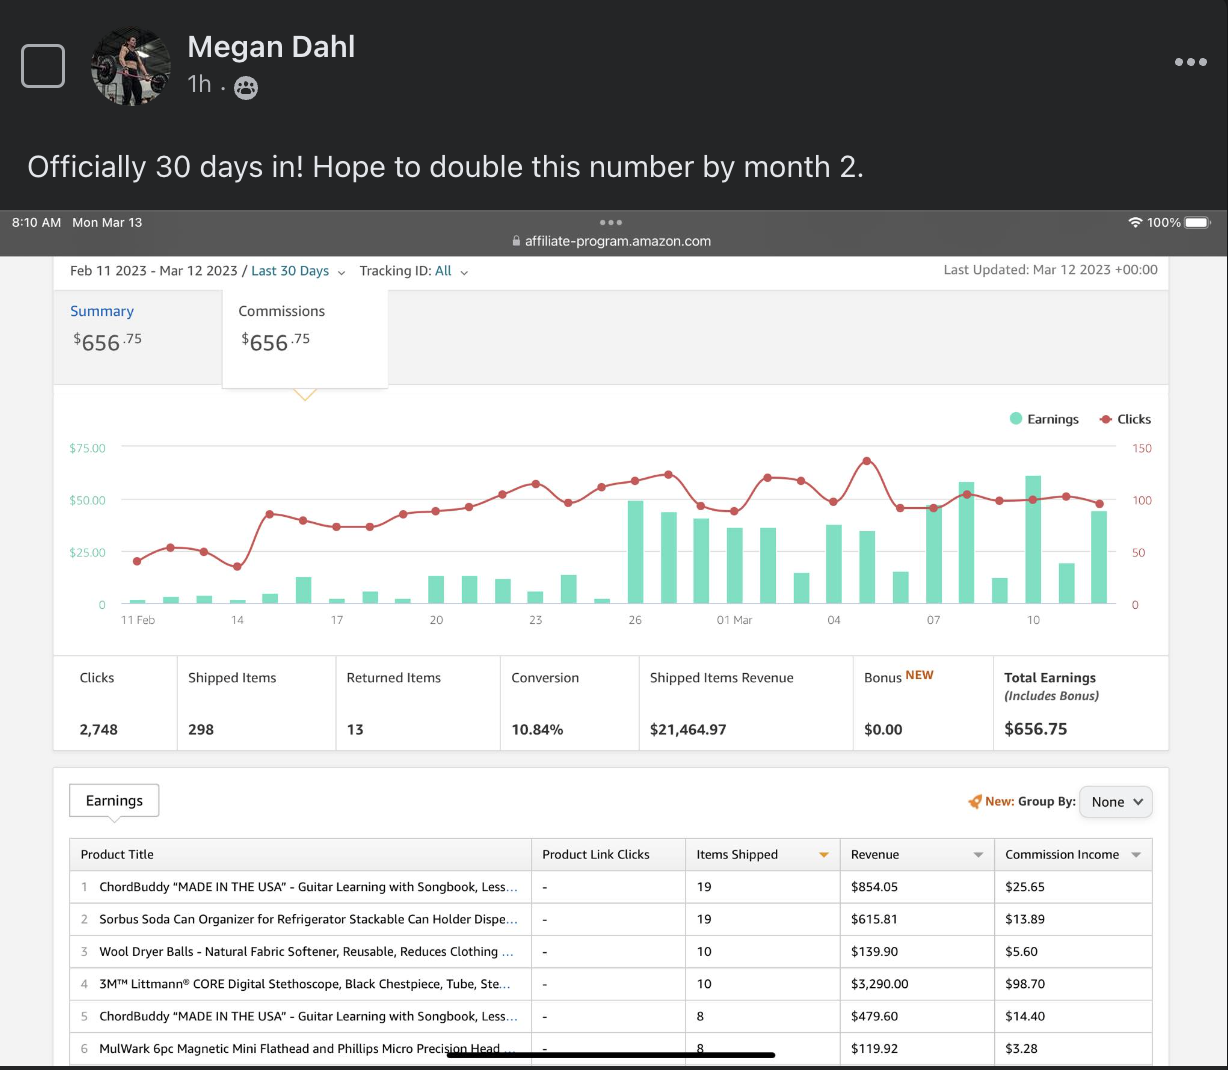Tick the post selection checkbox beside Megan Dahl
Viewport: 1228px width, 1070px height.
pos(43,66)
